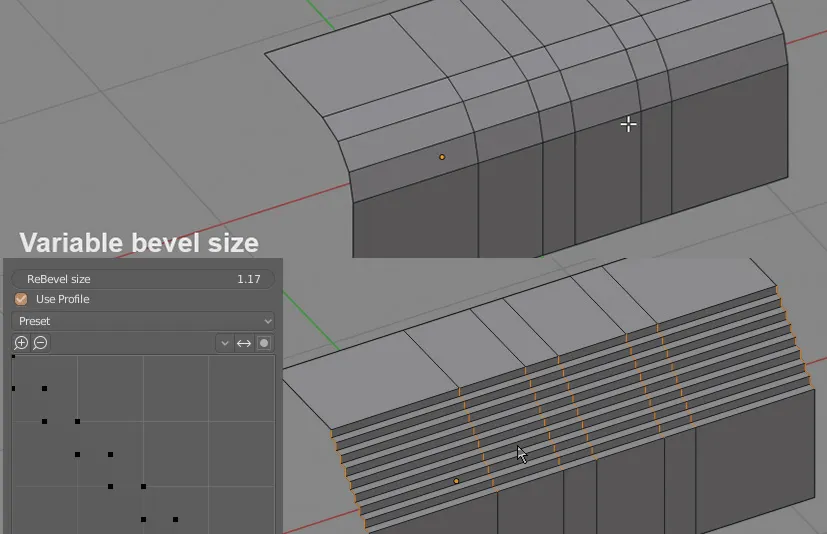Image resolution: width=827 pixels, height=534 pixels.
Task: Click the ReBevel size value field
Action: pyautogui.click(x=143, y=279)
